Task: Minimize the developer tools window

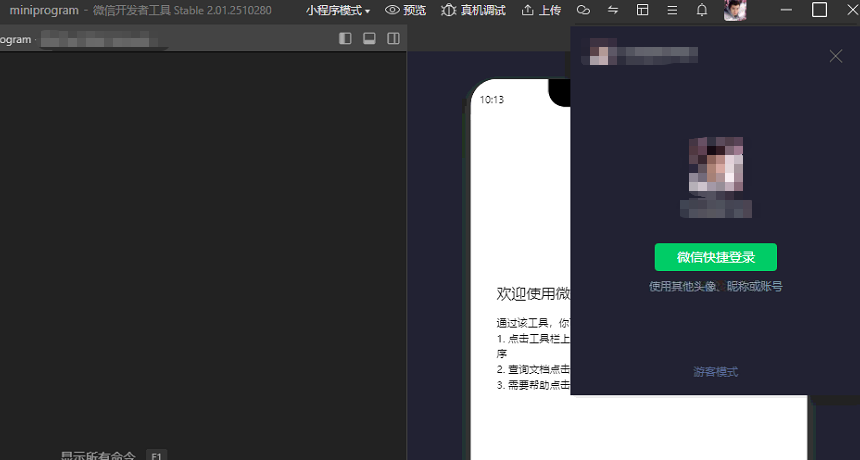Action: [x=786, y=10]
